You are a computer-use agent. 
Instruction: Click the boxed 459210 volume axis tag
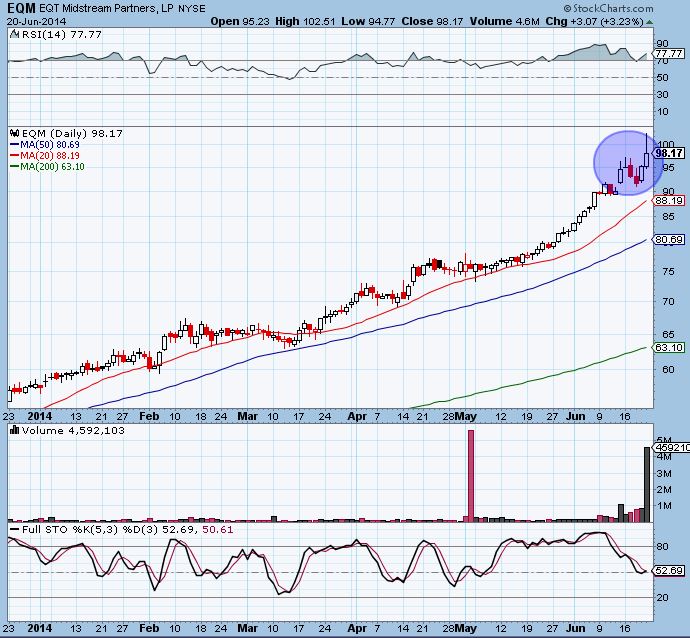point(671,447)
